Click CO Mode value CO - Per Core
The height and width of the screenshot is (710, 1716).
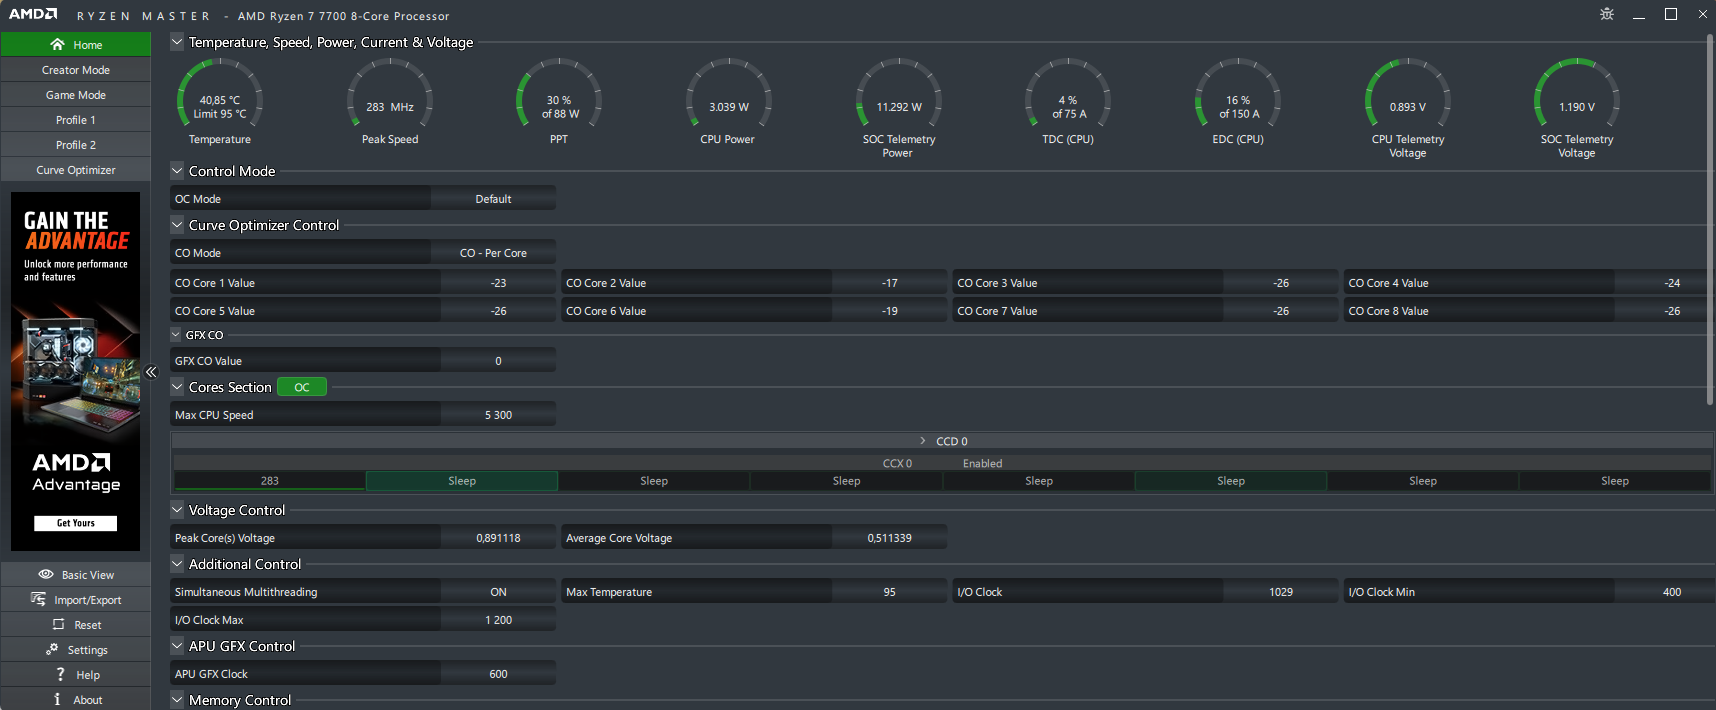(493, 253)
